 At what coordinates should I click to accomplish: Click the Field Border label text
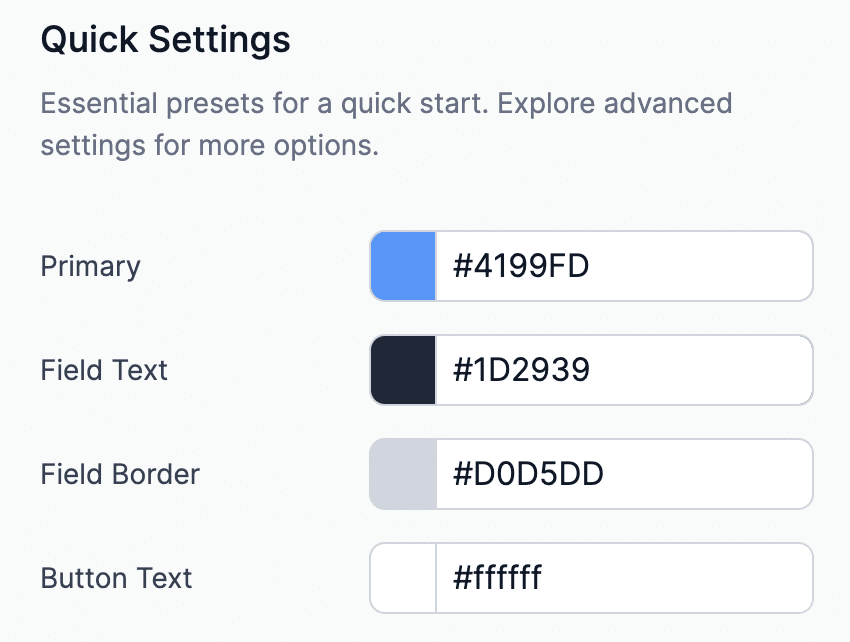117,474
